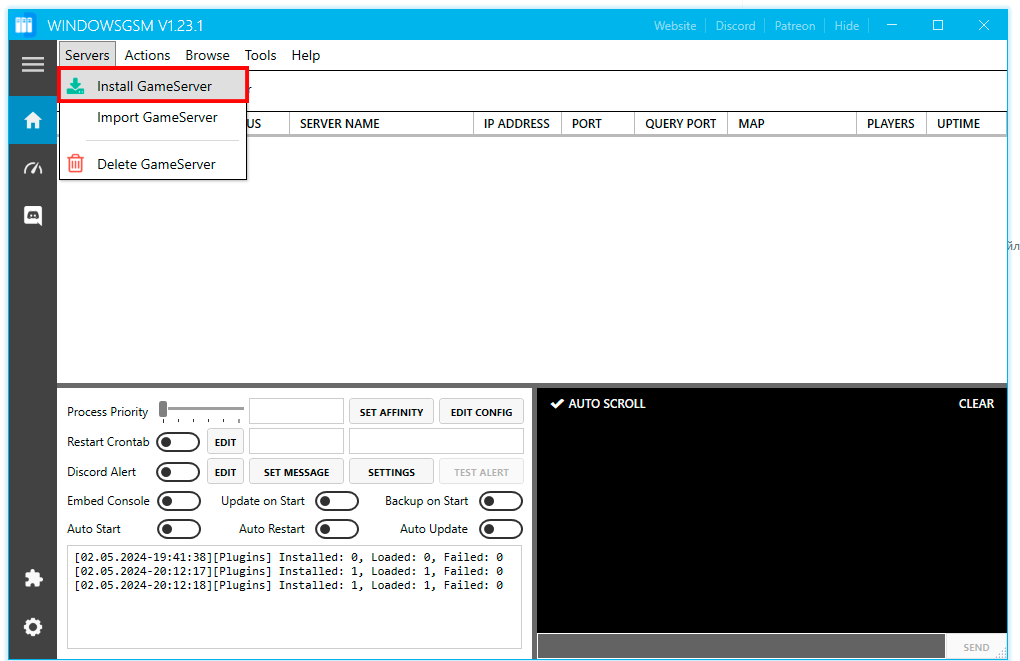Viewport: 1020px width, 661px height.
Task: Click the green Install download icon
Action: click(x=75, y=86)
